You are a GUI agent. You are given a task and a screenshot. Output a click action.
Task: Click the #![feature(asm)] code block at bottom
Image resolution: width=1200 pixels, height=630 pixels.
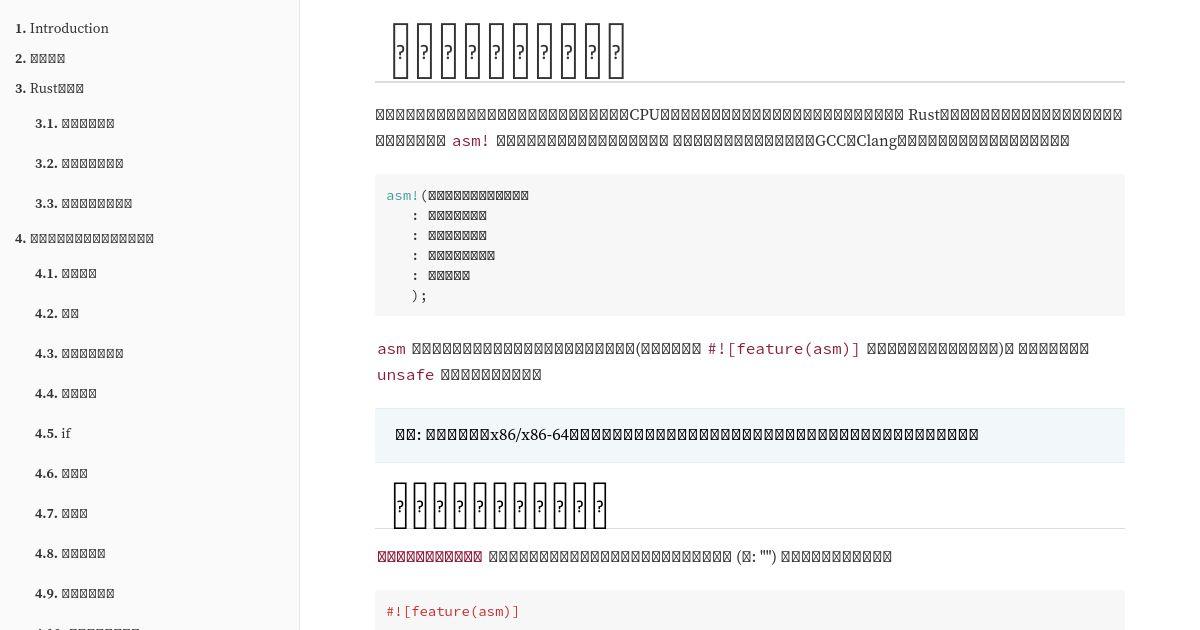(x=750, y=610)
